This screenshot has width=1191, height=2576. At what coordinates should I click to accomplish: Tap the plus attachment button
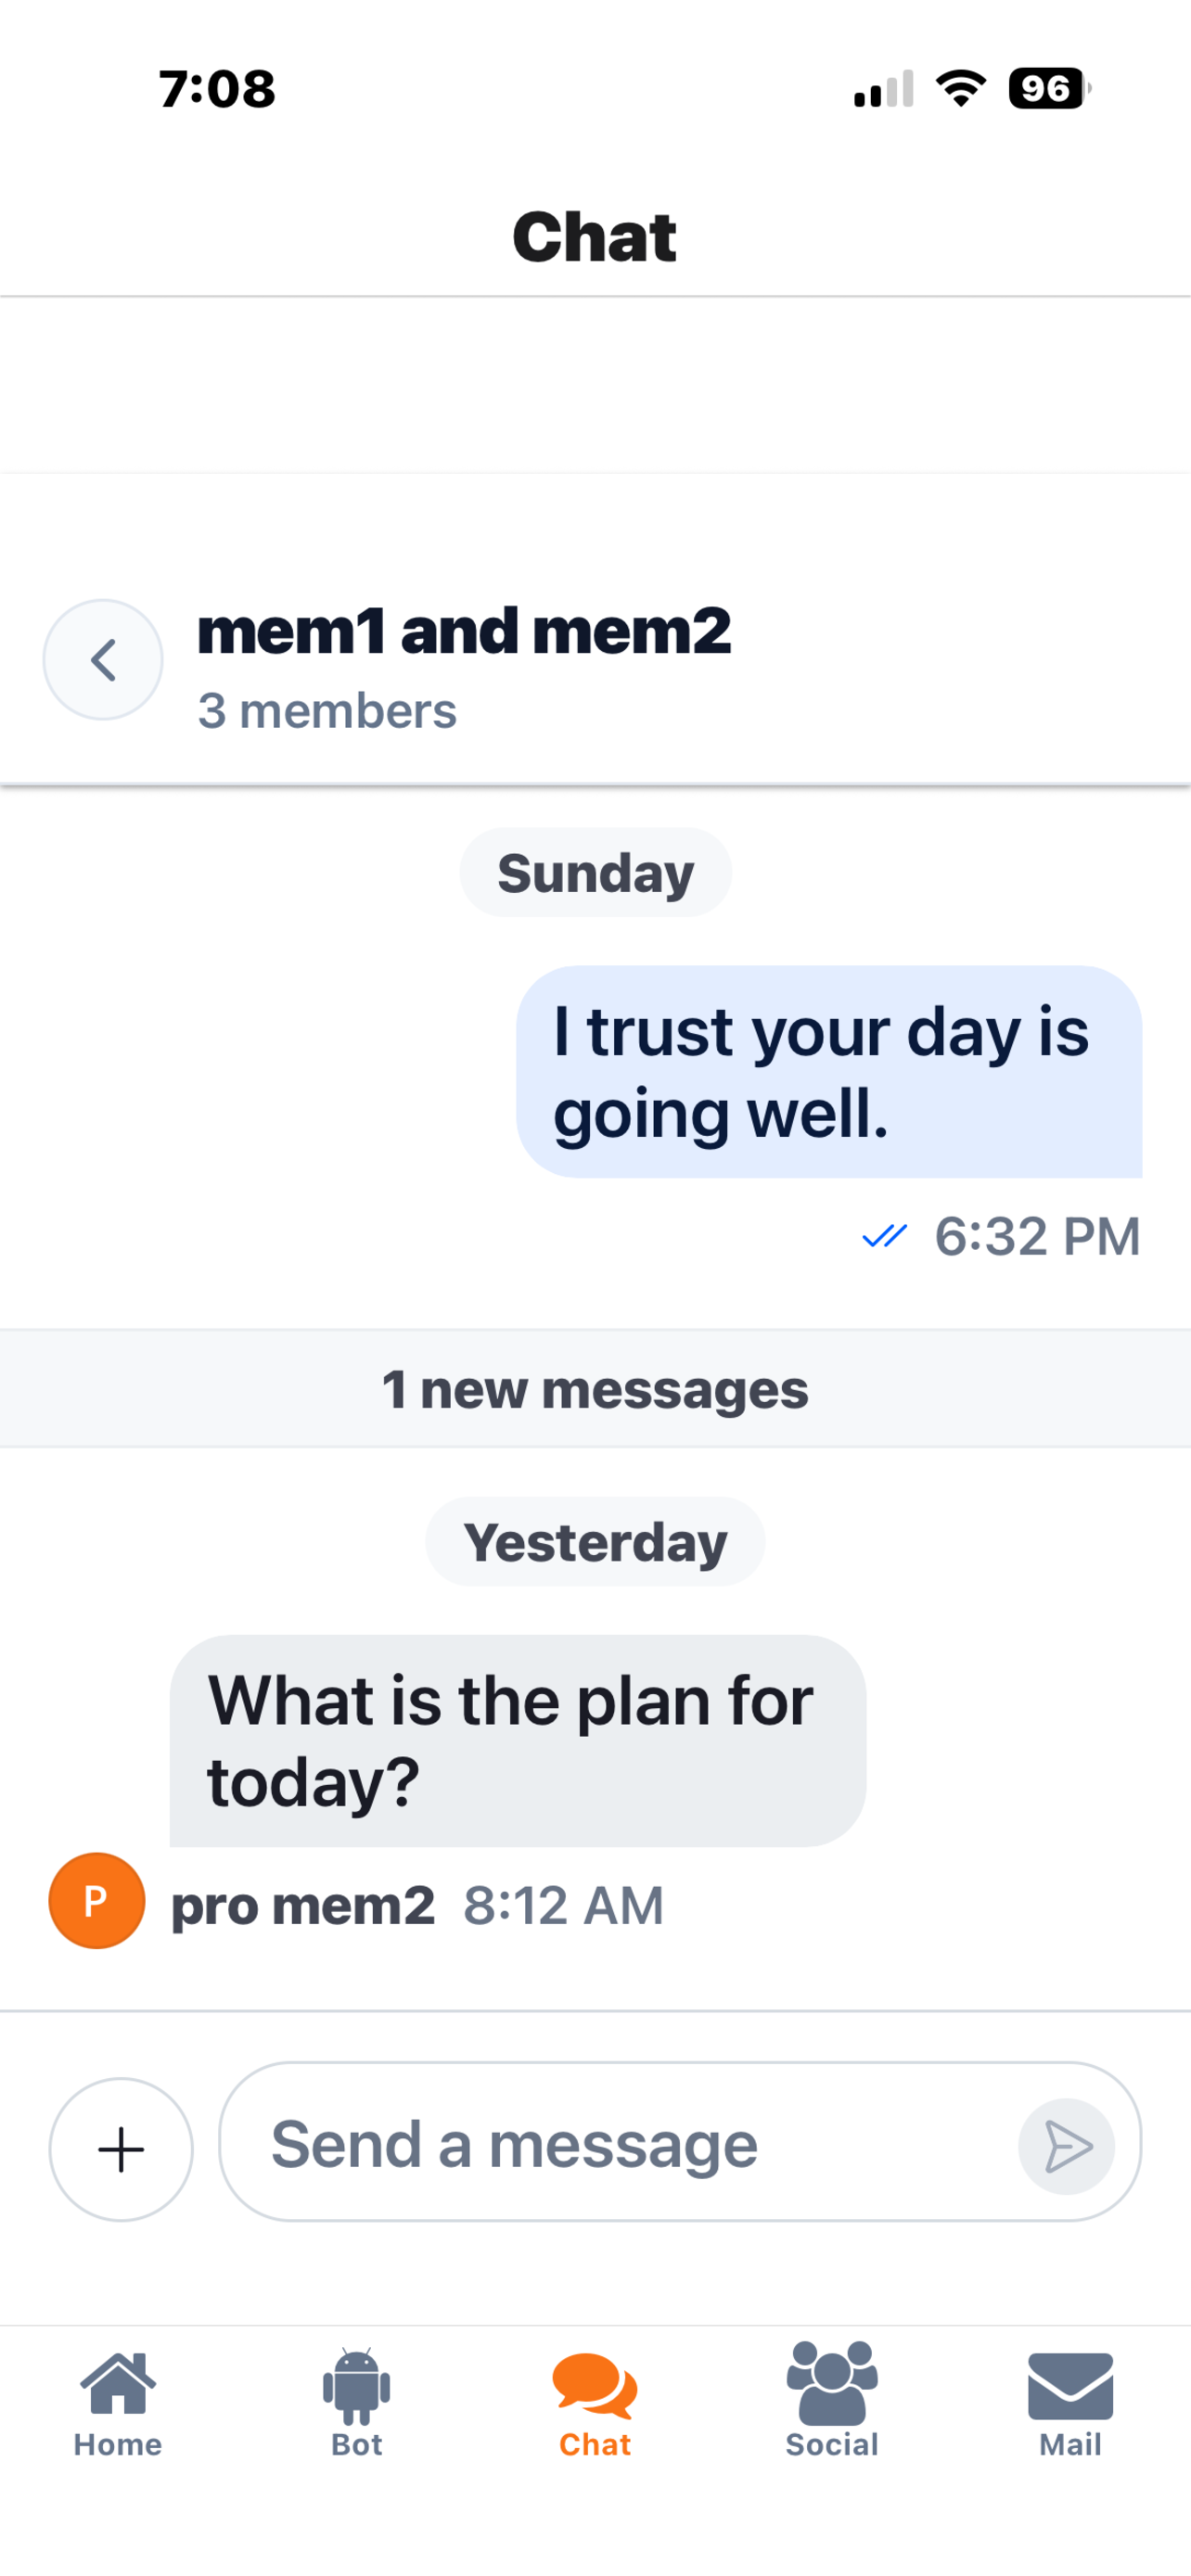click(121, 2149)
